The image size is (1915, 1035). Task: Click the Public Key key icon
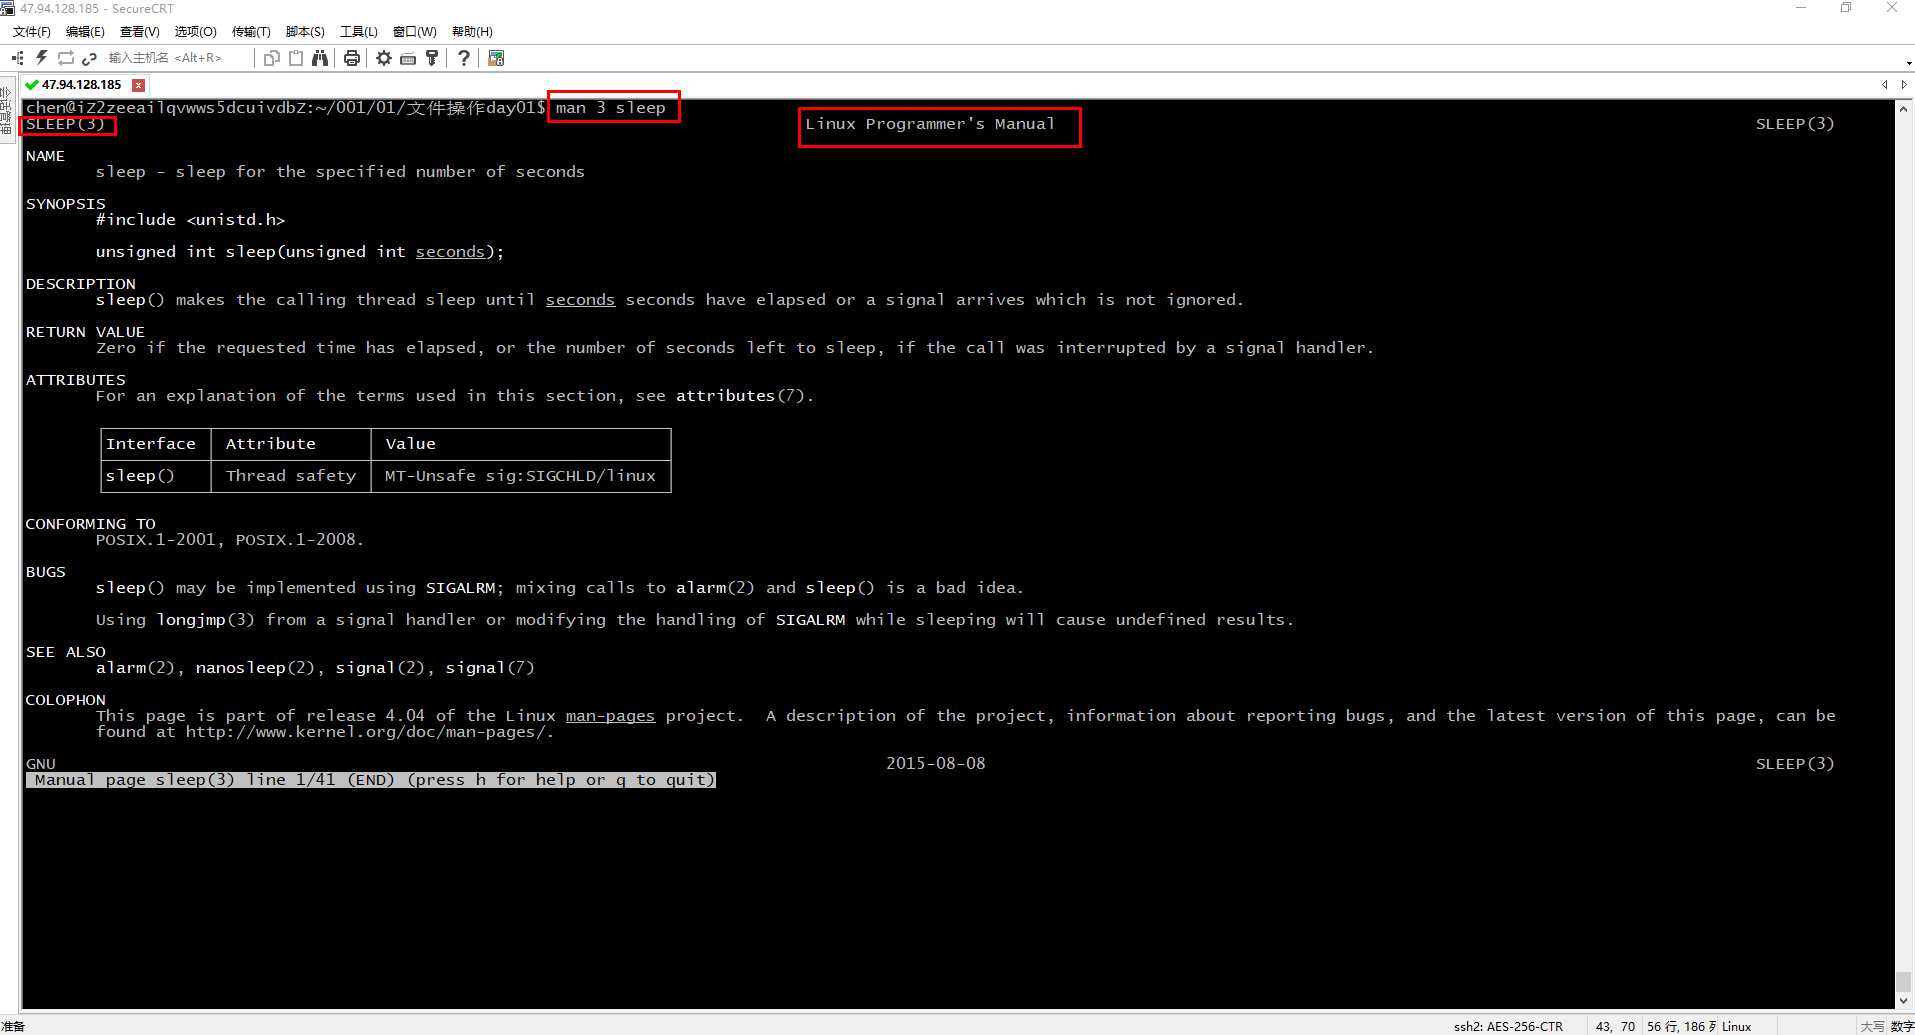click(x=432, y=58)
